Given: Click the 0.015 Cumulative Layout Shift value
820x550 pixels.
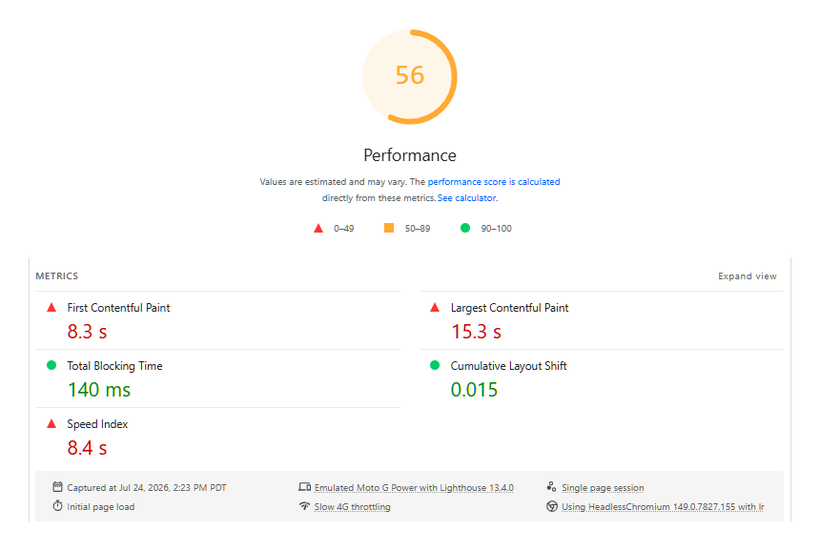Looking at the screenshot, I should (x=474, y=389).
